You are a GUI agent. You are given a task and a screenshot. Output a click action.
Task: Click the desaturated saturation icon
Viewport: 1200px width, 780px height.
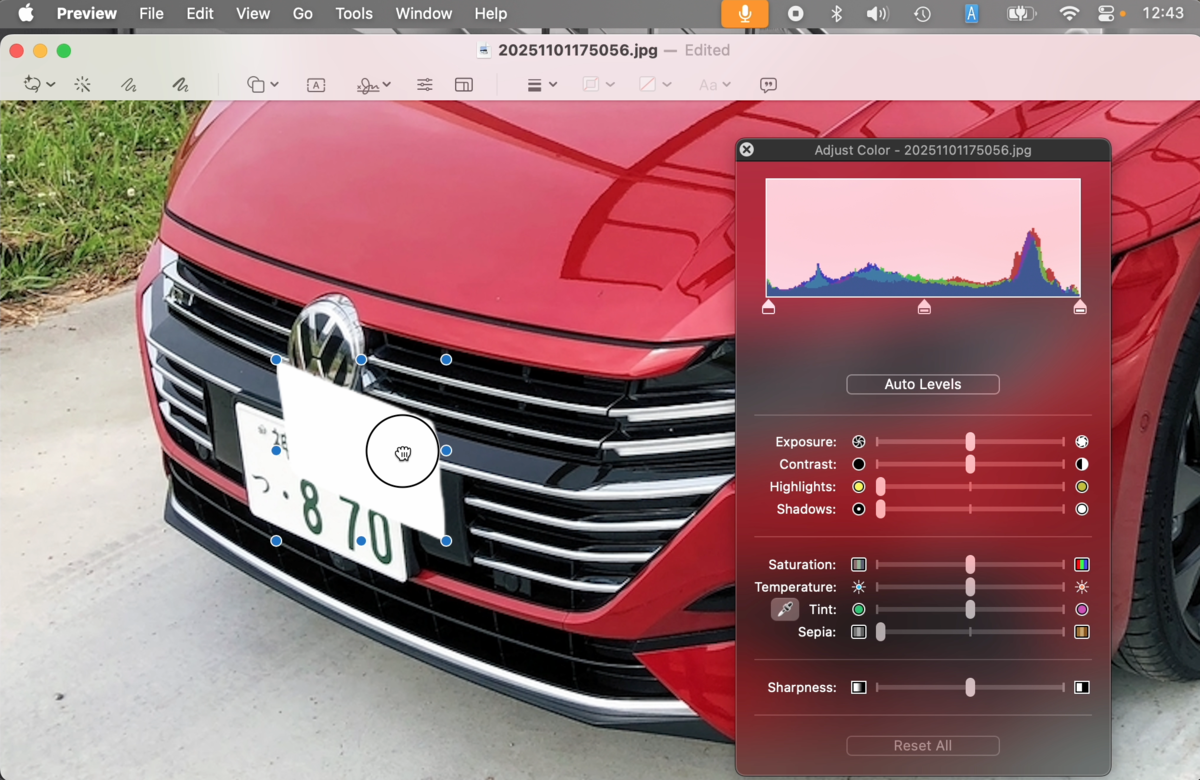[x=858, y=565]
